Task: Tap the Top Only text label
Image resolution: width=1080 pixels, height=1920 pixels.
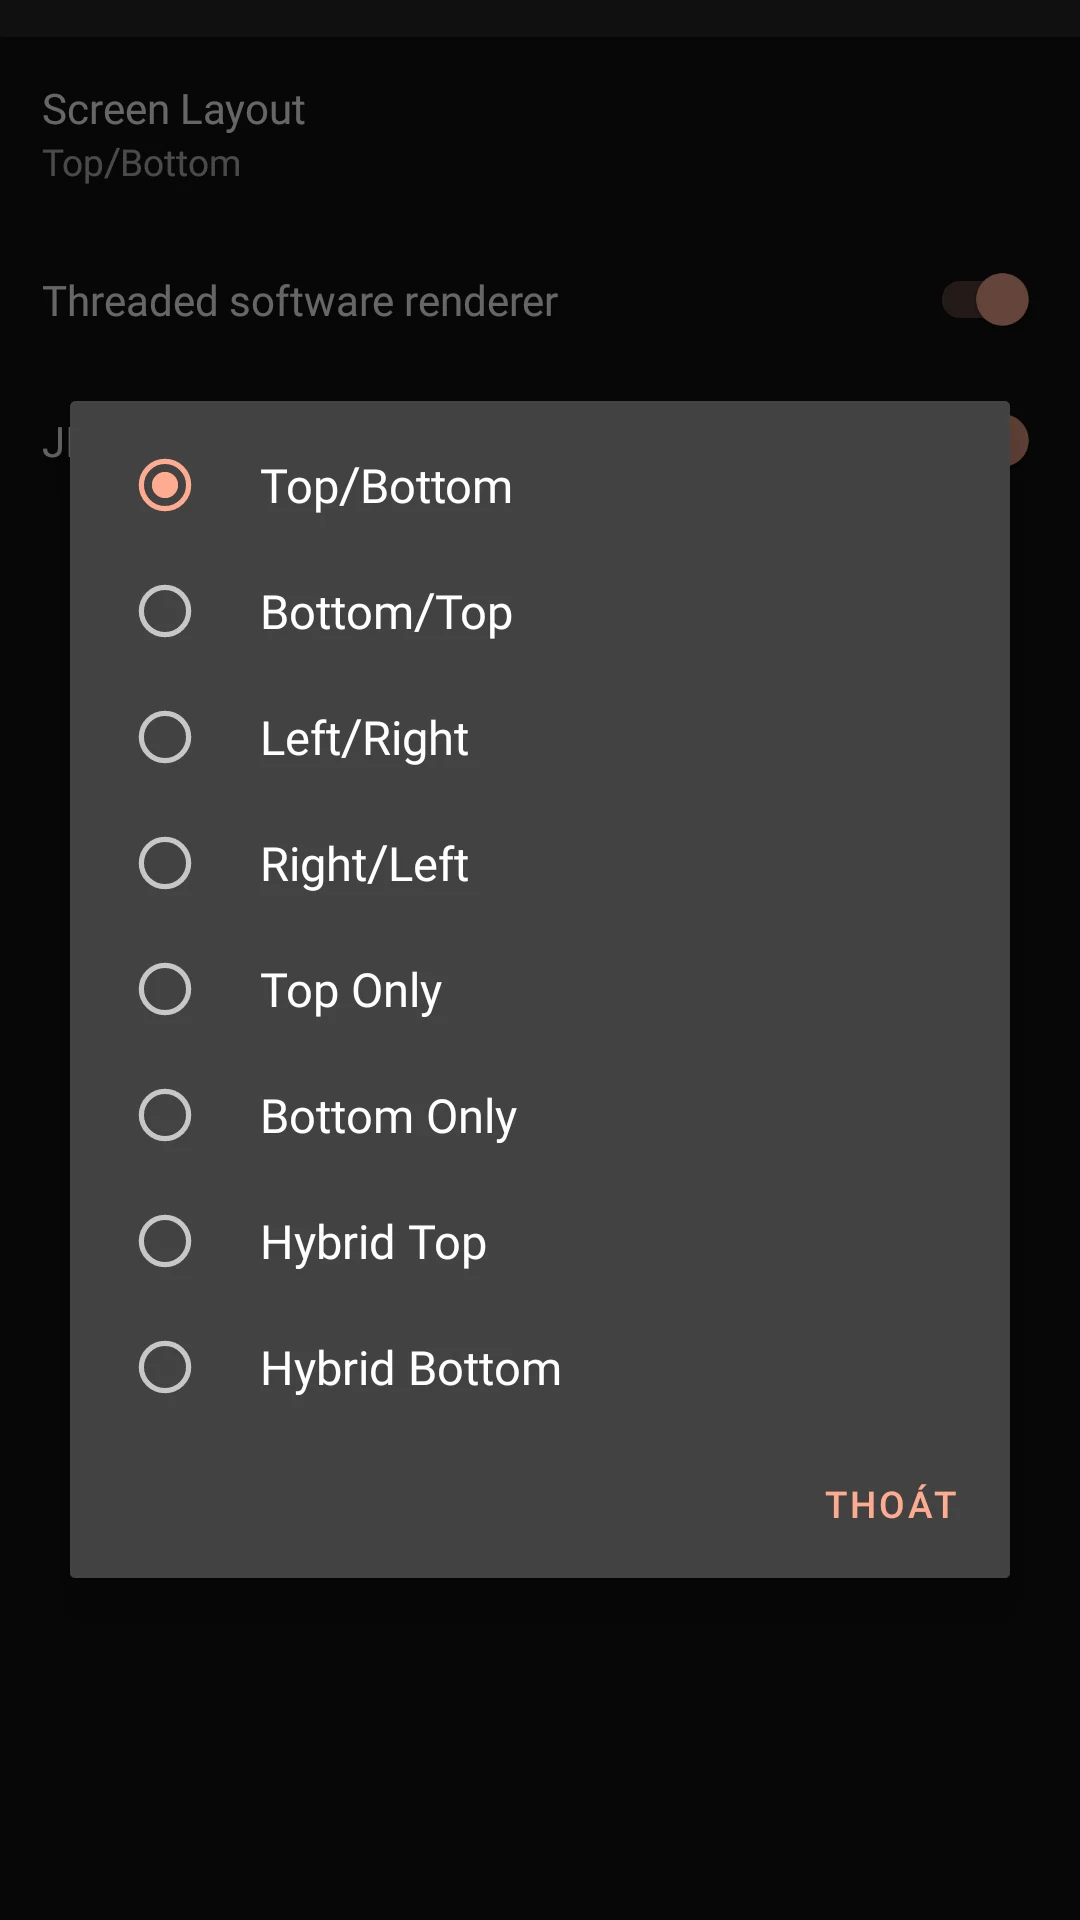Action: pyautogui.click(x=350, y=992)
